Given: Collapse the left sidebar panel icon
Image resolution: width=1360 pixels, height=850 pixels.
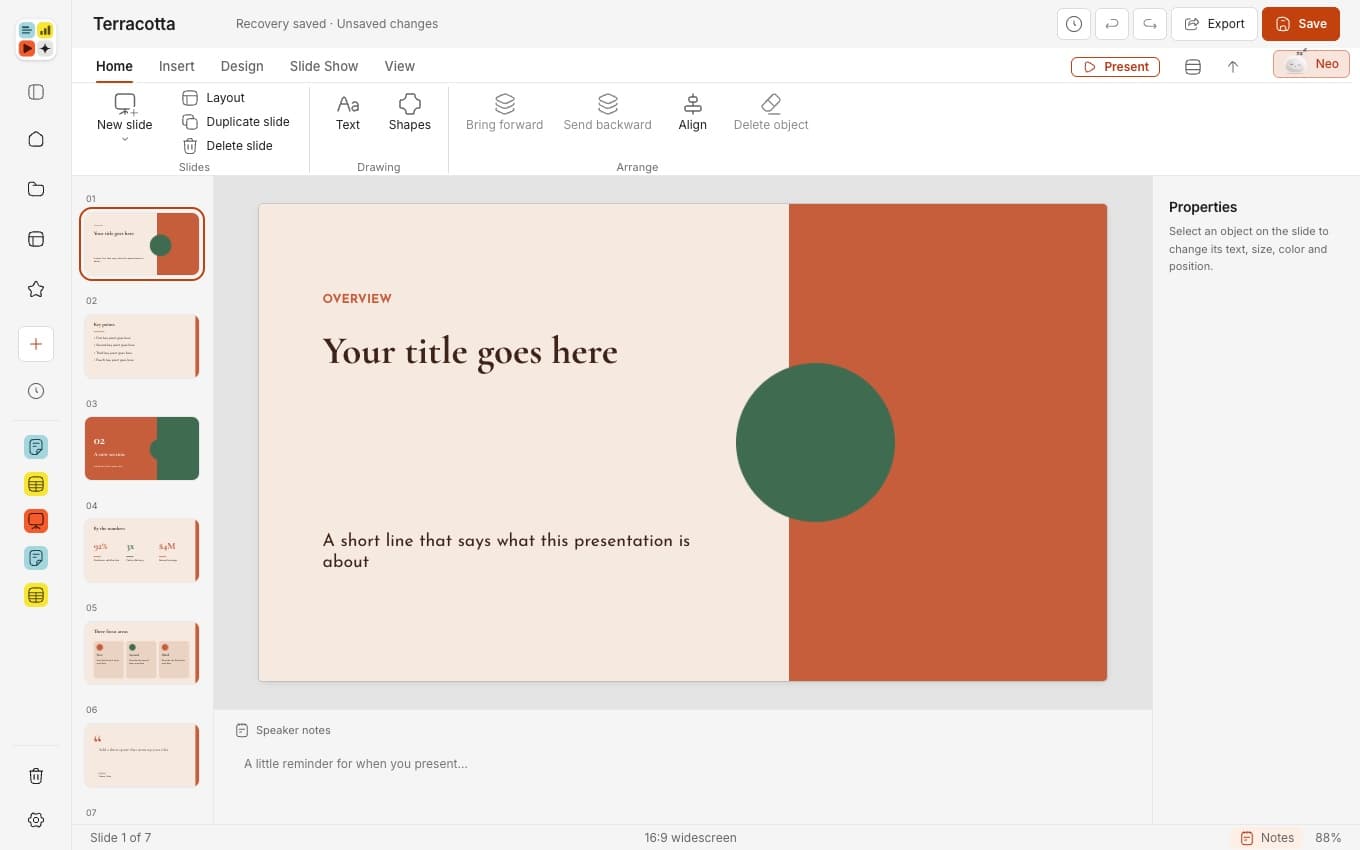Looking at the screenshot, I should click(36, 92).
